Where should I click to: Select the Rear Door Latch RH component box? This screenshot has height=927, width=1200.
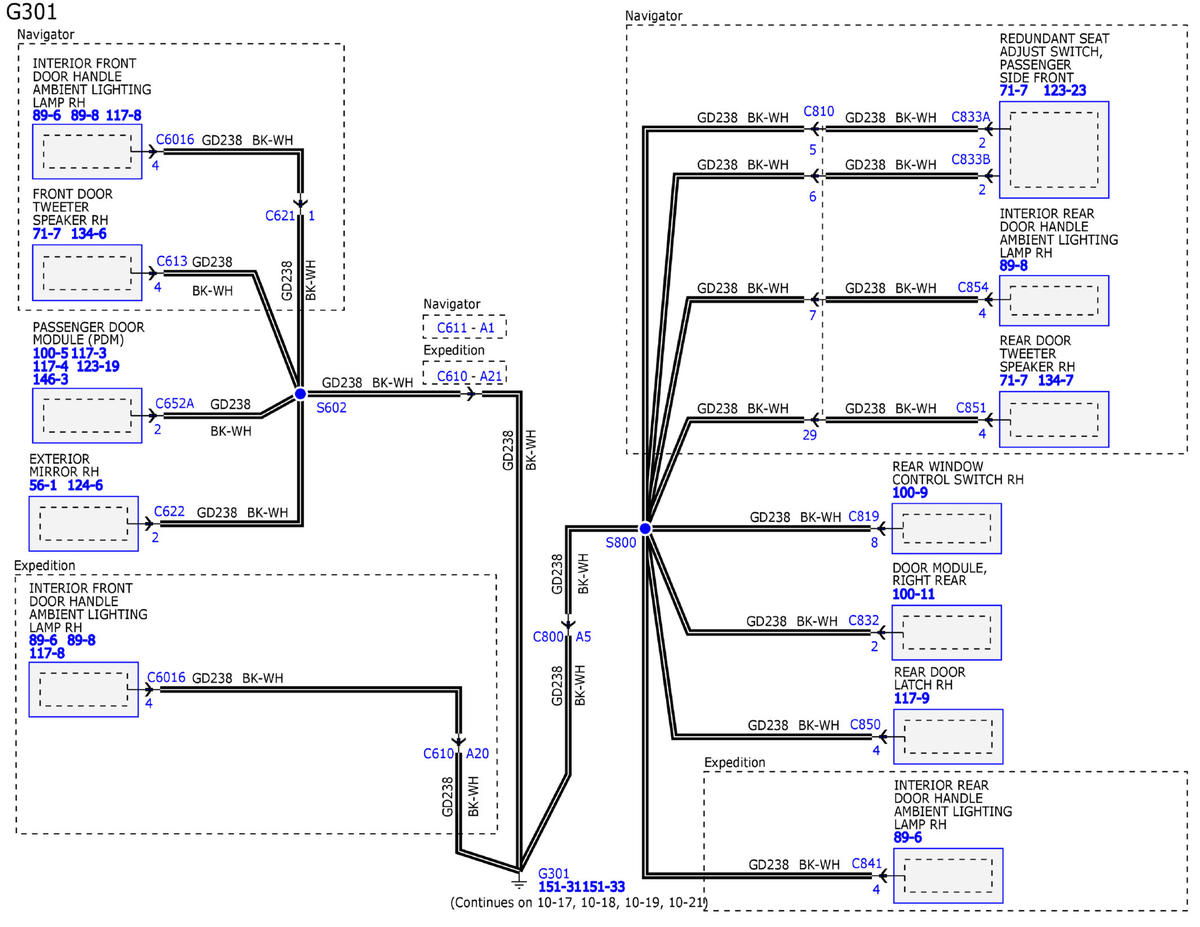pyautogui.click(x=948, y=736)
